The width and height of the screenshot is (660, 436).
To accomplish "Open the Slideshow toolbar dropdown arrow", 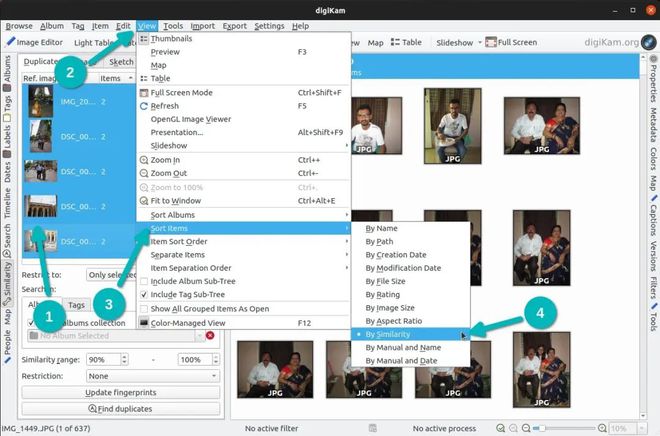I will [479, 42].
